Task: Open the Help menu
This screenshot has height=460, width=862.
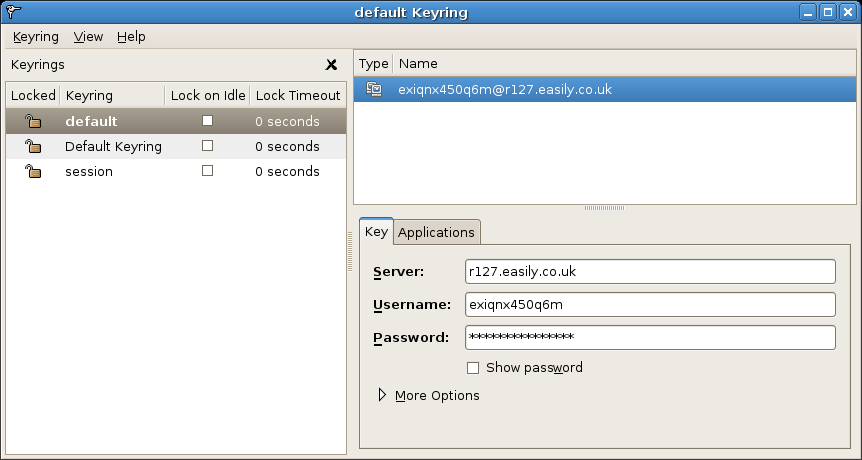Action: click(131, 37)
